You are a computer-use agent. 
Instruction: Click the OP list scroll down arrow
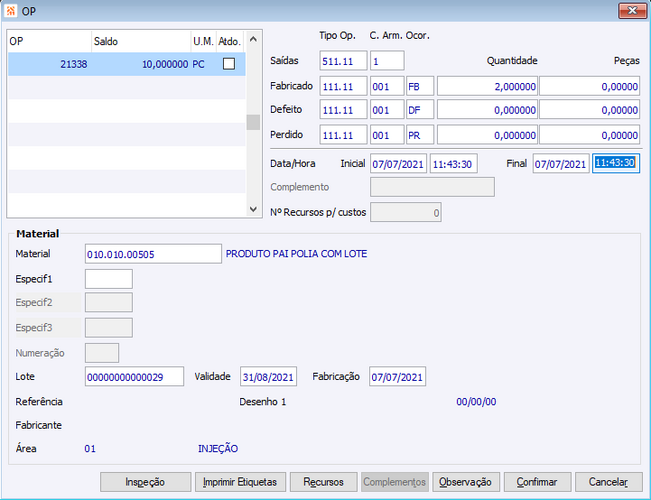253,209
